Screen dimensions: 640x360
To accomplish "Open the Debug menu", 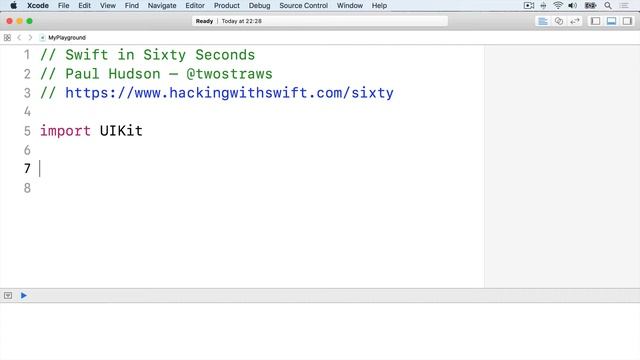I will (260, 6).
